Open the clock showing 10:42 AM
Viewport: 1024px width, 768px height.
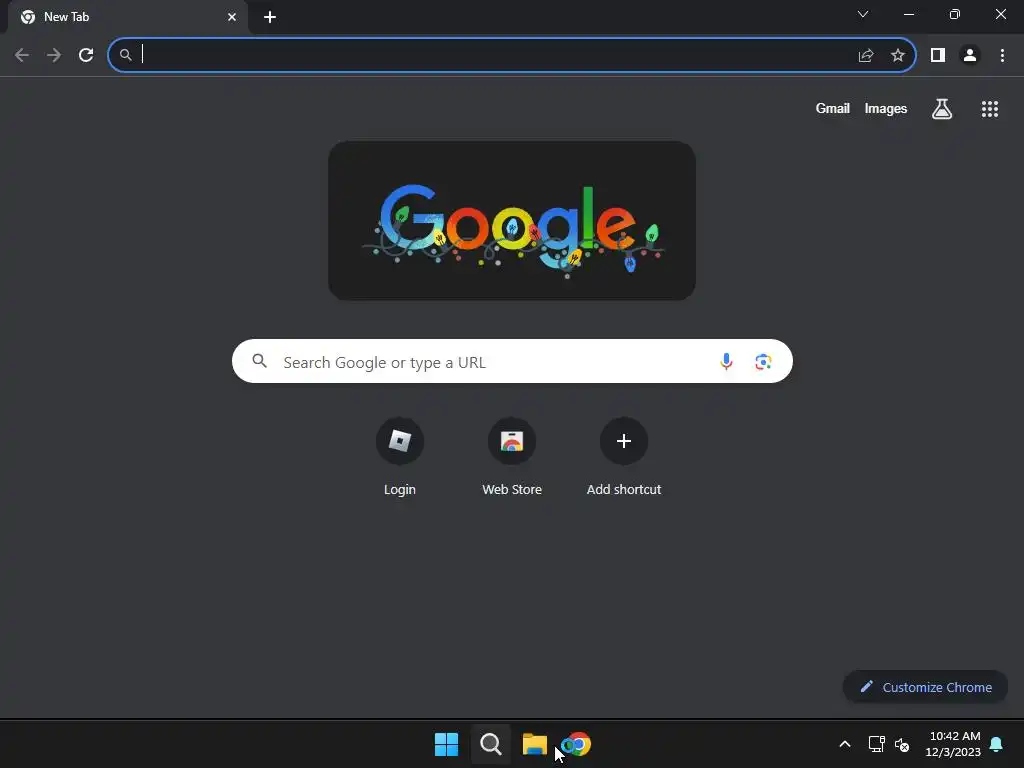953,744
